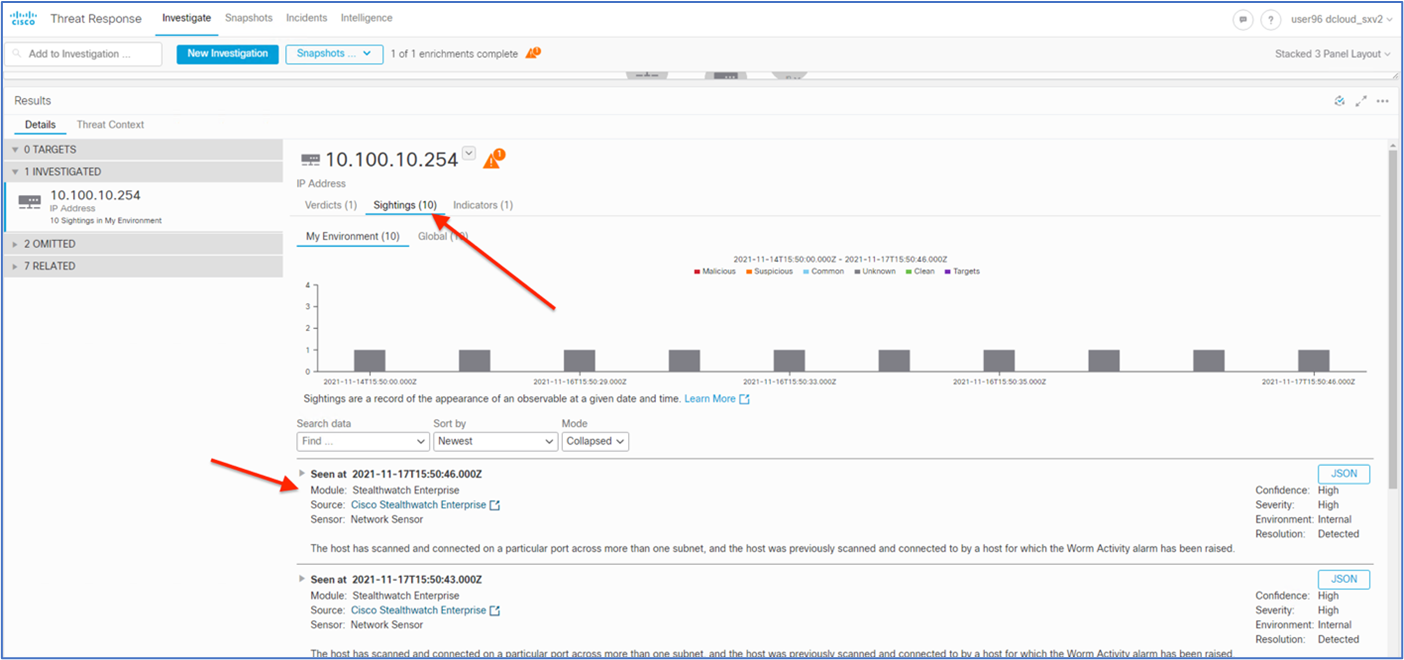
Task: Open the user96 dcloud_sxv2 account menu
Action: pos(1342,20)
